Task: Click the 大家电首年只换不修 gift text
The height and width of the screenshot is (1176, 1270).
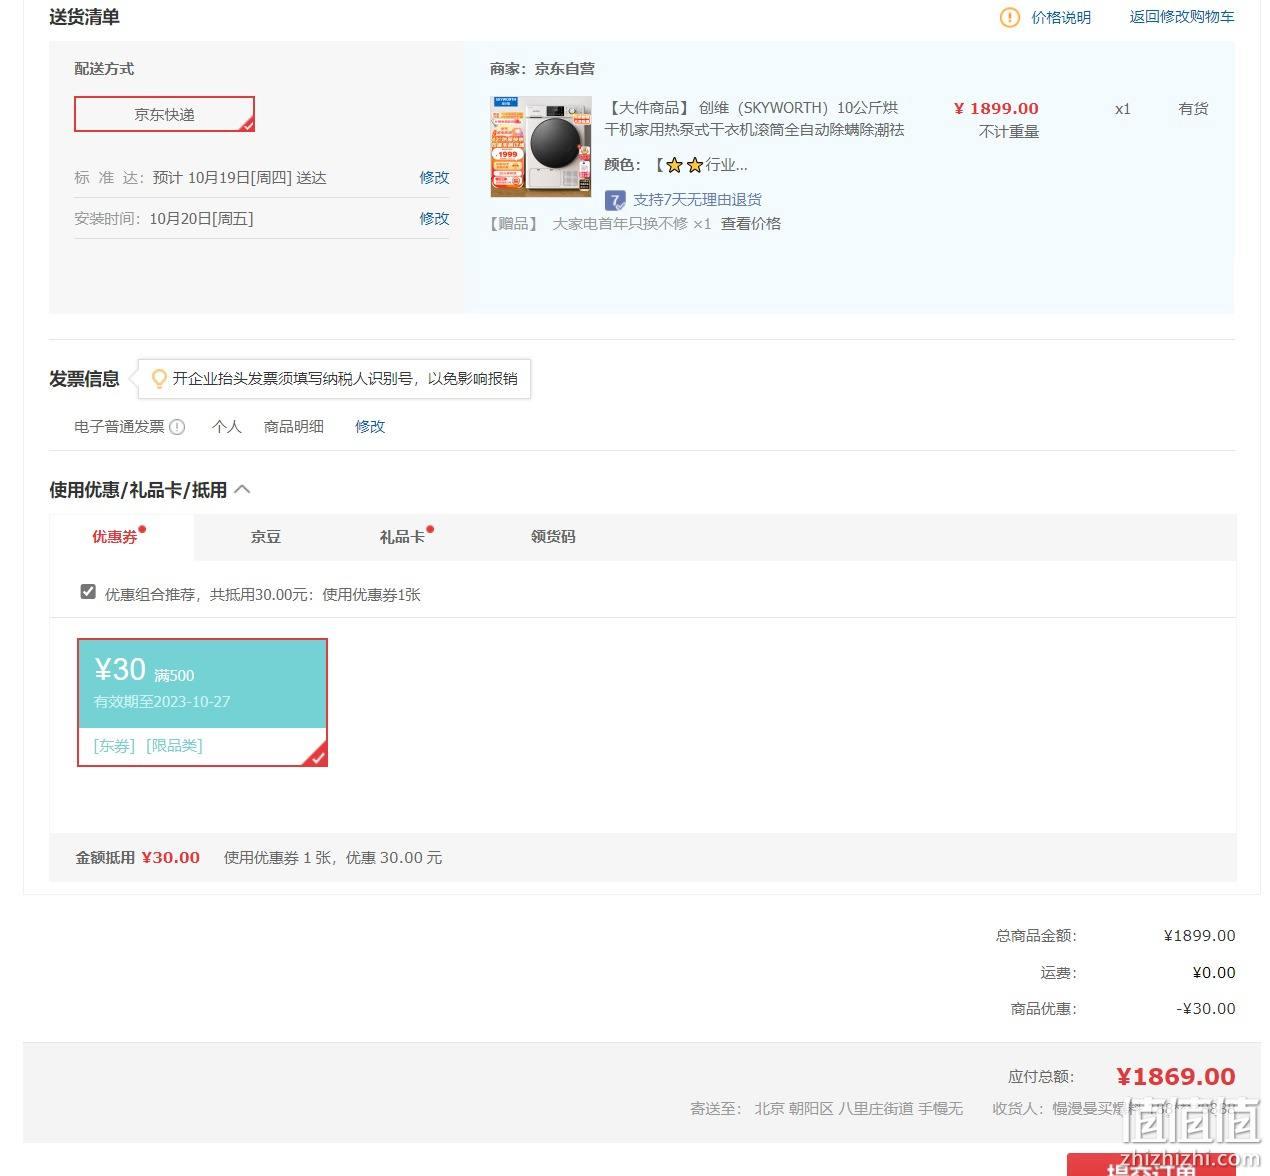Action: [x=620, y=223]
